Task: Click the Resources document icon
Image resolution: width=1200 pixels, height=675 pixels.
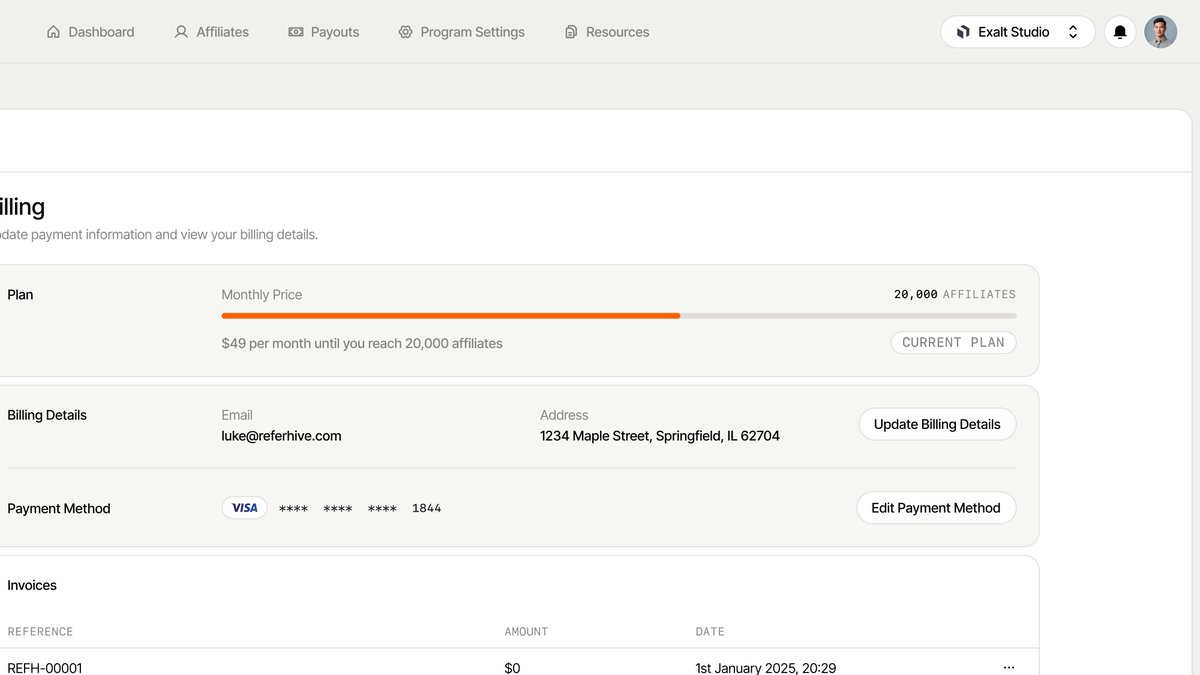Action: (571, 32)
